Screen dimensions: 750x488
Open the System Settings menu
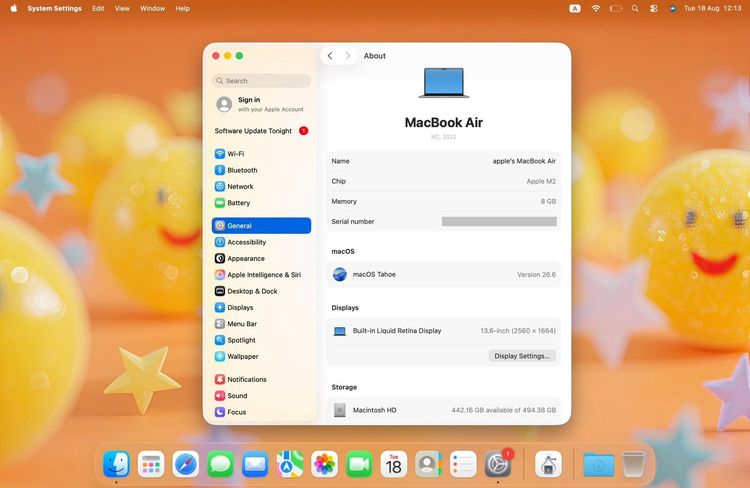point(55,8)
